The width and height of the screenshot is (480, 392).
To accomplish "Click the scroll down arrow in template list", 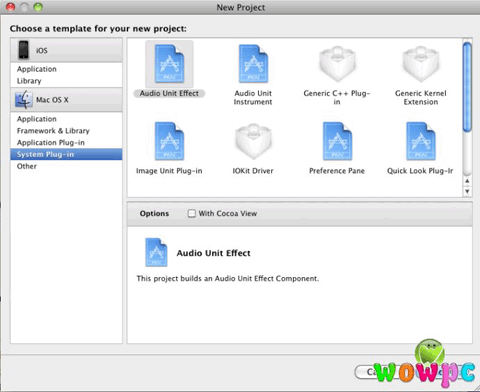I will [x=467, y=191].
